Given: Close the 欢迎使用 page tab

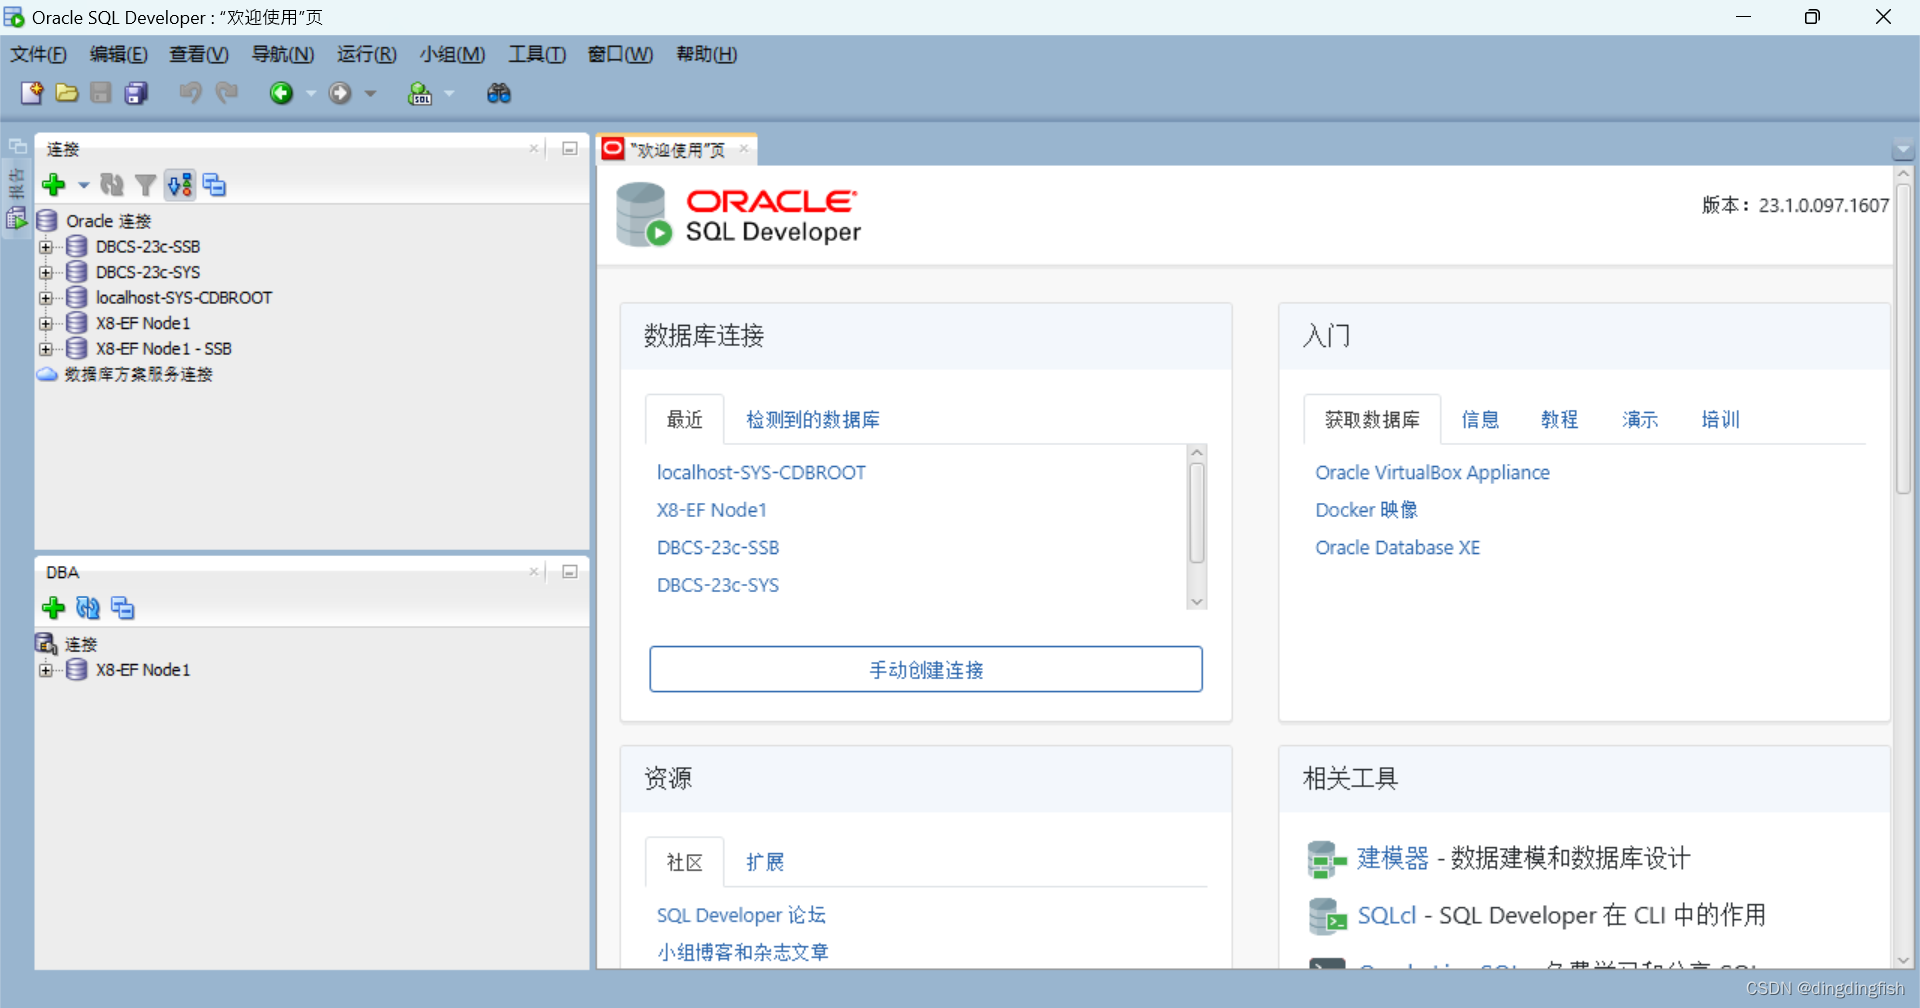Looking at the screenshot, I should pyautogui.click(x=744, y=149).
